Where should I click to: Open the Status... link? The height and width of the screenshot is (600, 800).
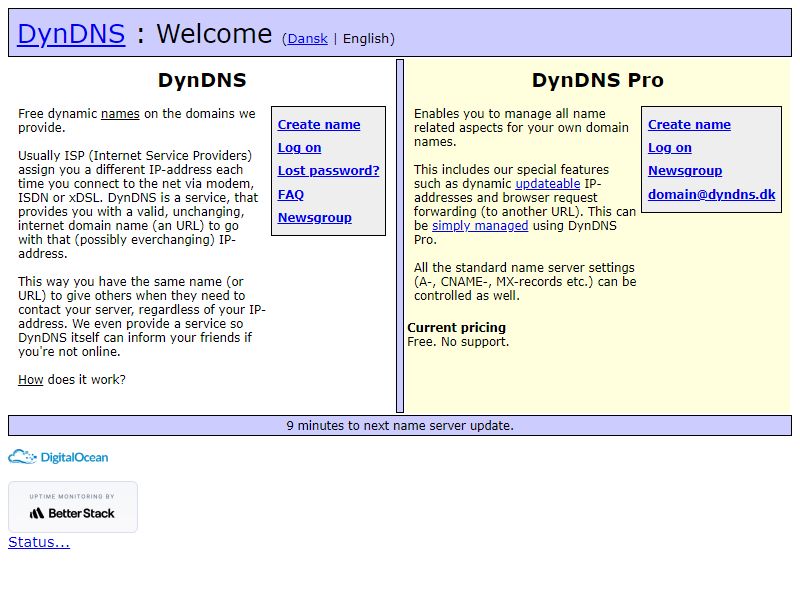39,542
